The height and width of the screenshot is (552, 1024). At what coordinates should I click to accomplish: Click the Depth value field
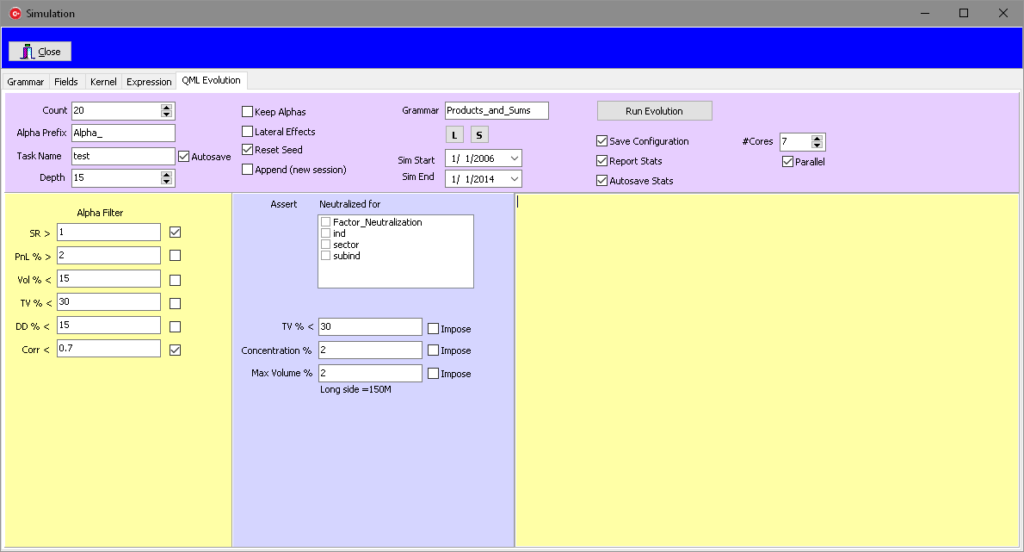(x=116, y=178)
